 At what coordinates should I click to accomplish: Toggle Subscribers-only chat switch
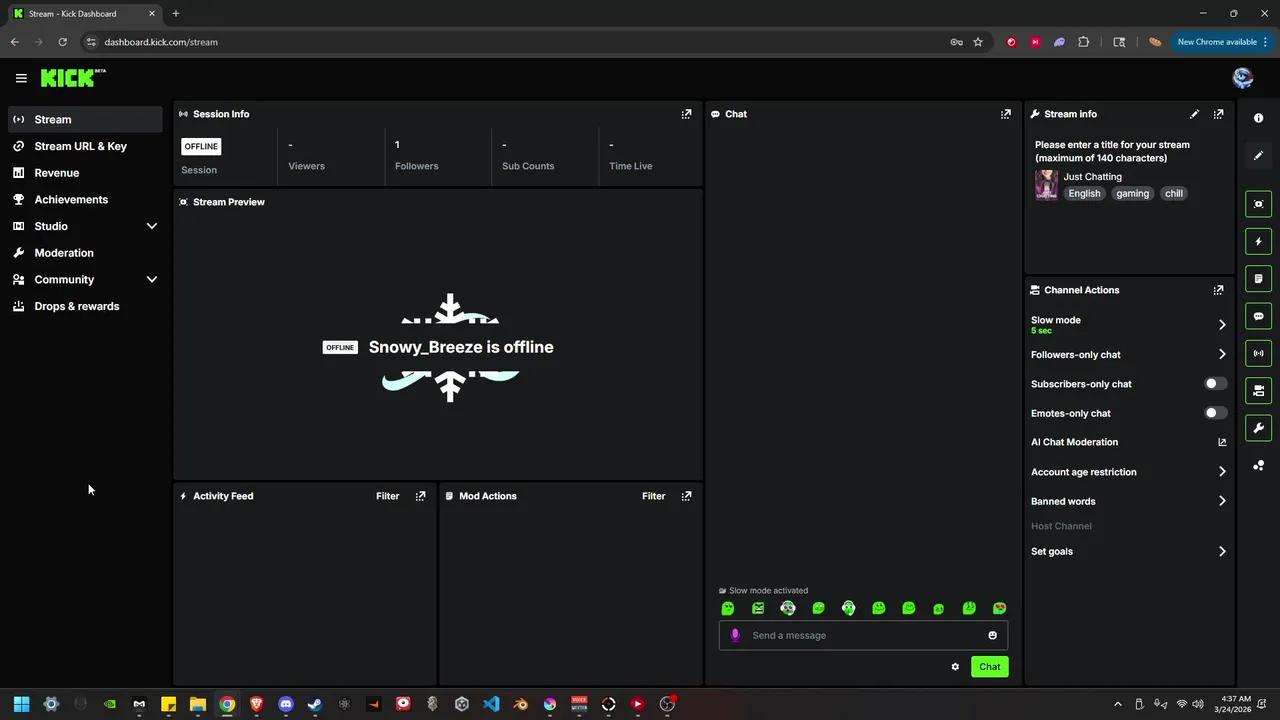[1215, 384]
